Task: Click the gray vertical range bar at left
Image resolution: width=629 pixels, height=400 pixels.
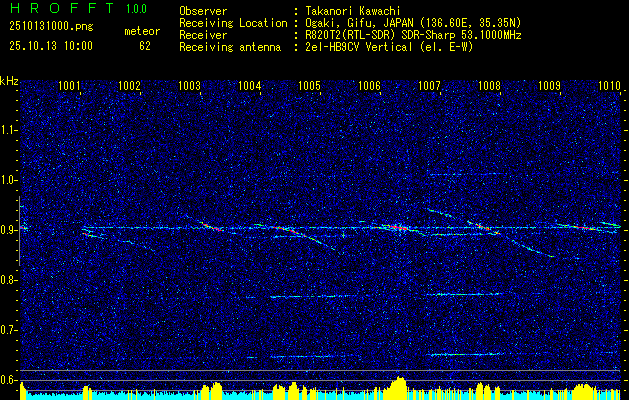Action: point(19,231)
